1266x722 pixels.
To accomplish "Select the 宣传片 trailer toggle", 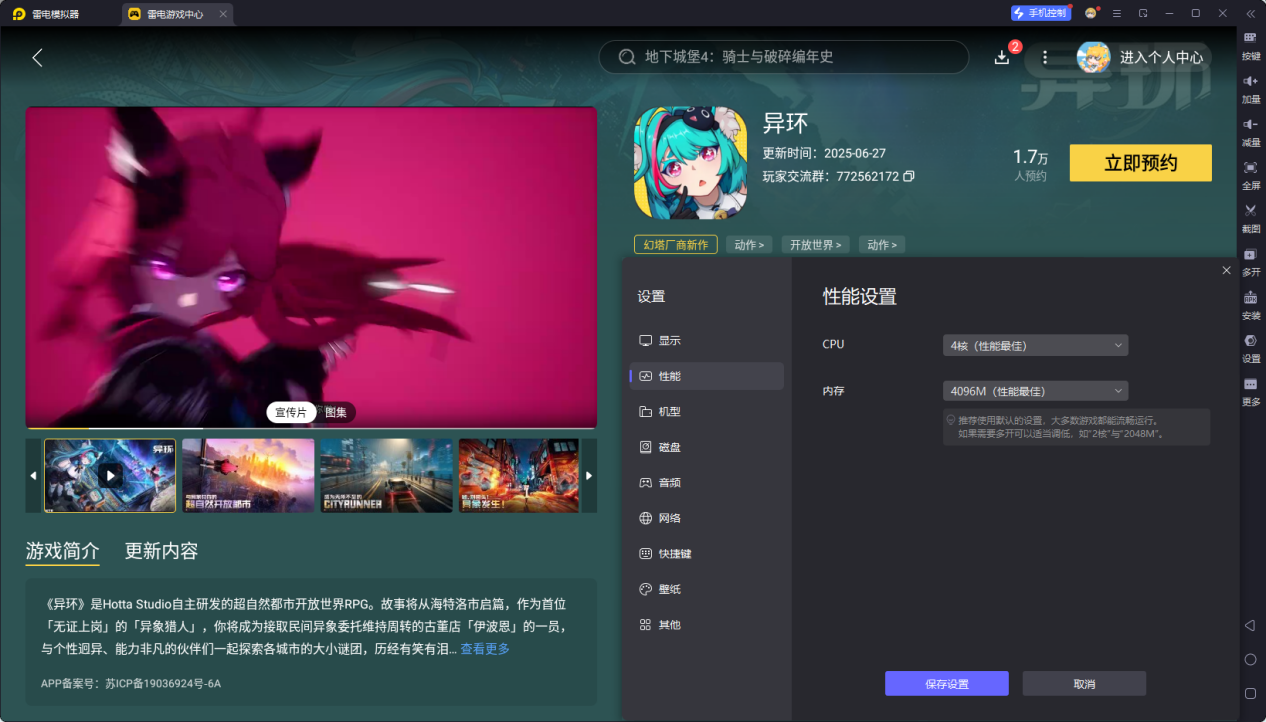I will [291, 412].
